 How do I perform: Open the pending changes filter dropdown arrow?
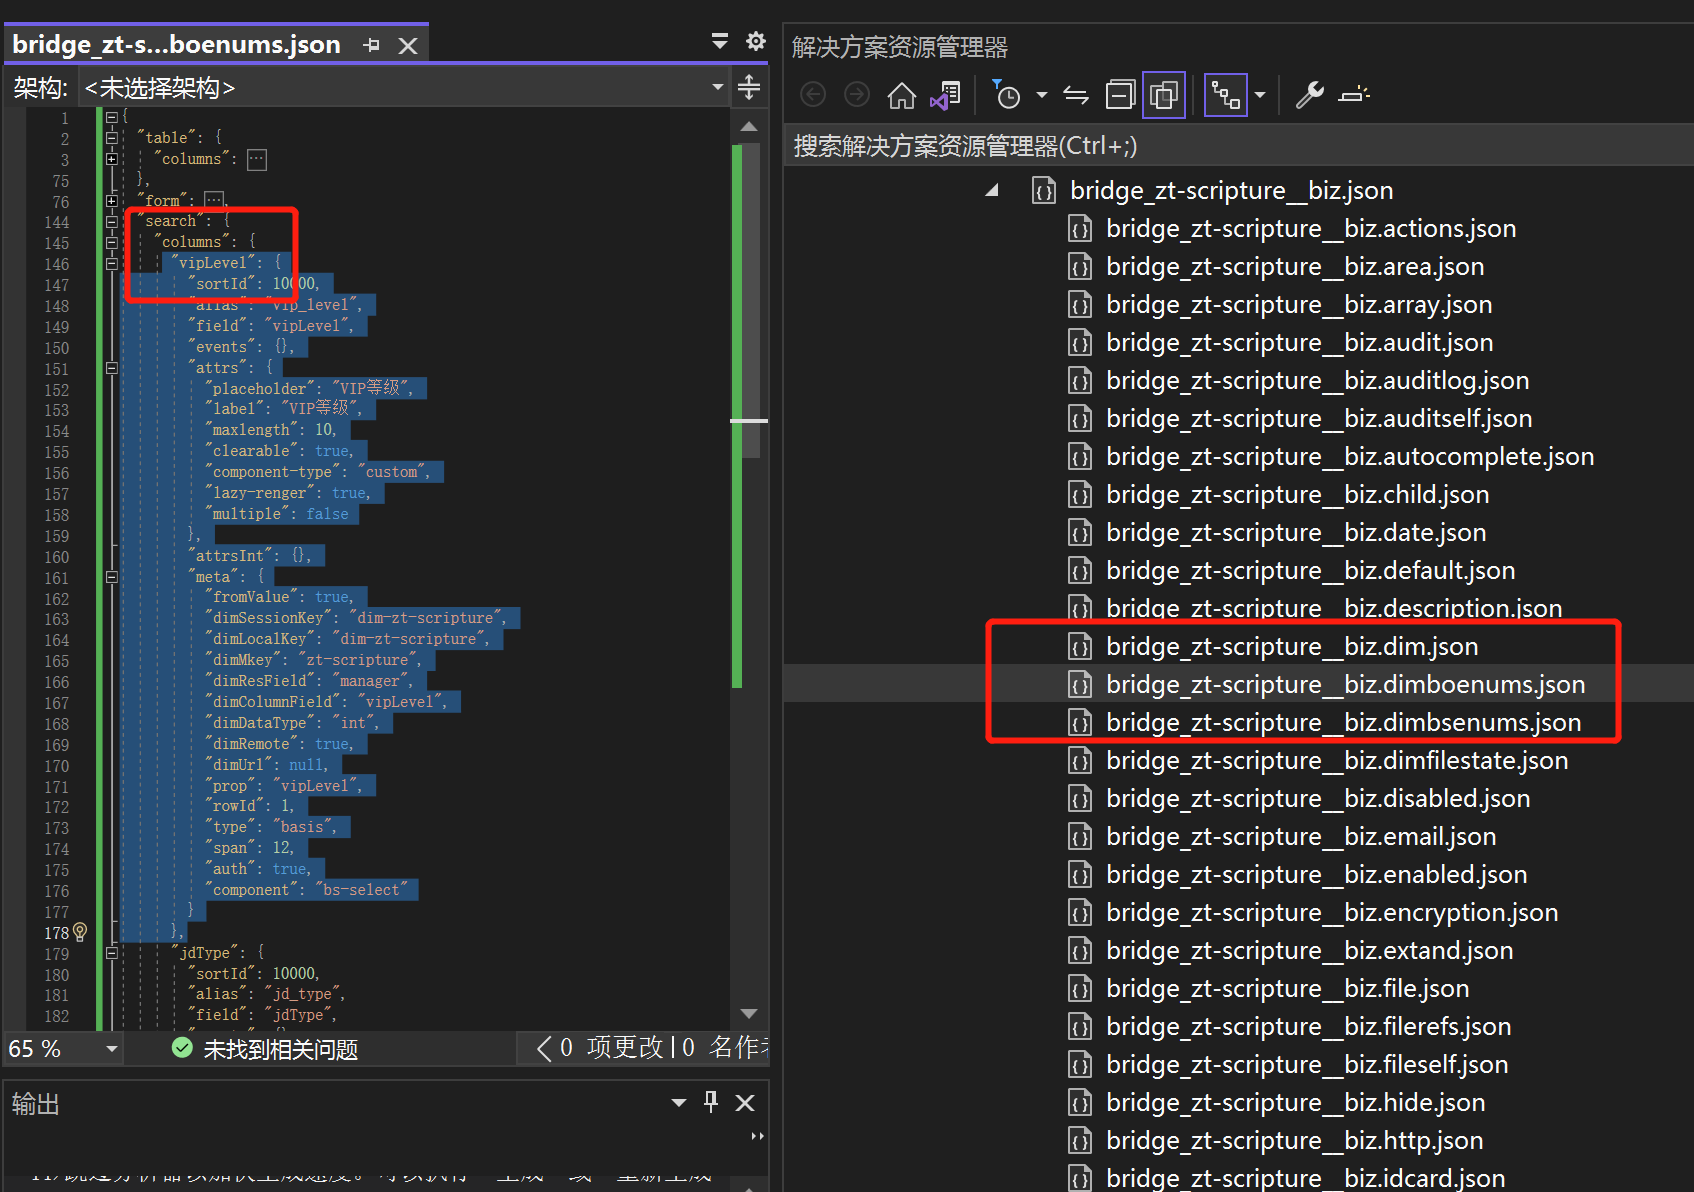tap(1041, 95)
